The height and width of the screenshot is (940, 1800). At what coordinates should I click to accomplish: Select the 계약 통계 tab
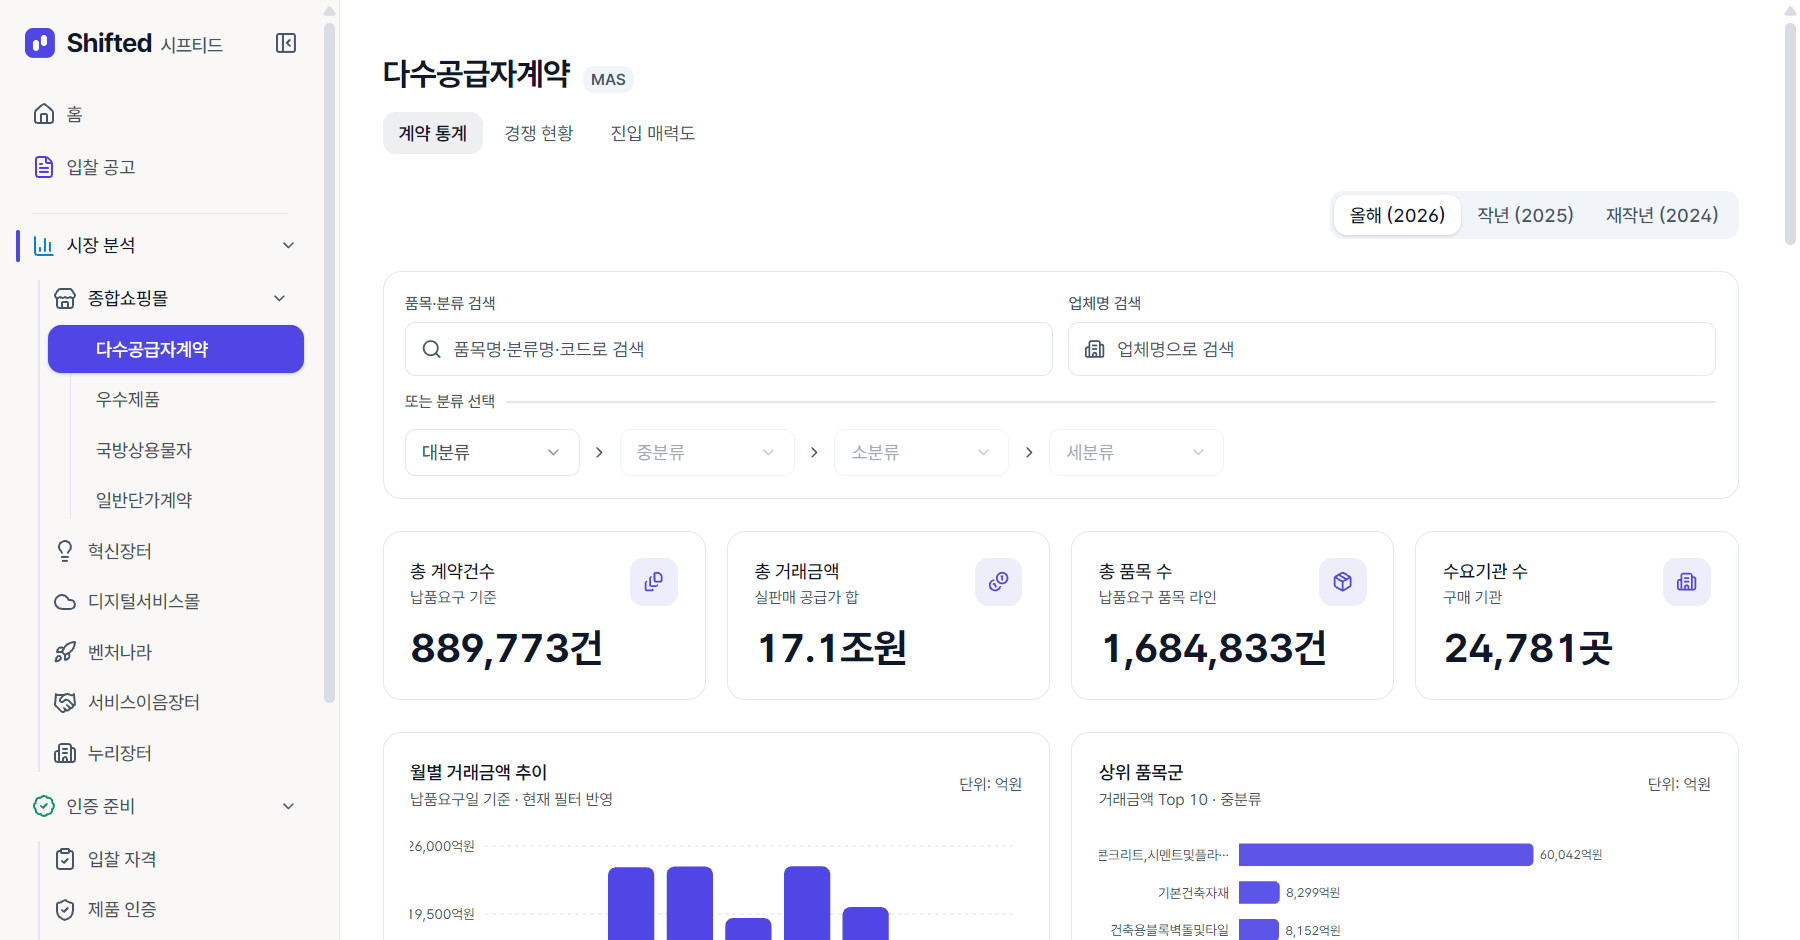click(433, 133)
